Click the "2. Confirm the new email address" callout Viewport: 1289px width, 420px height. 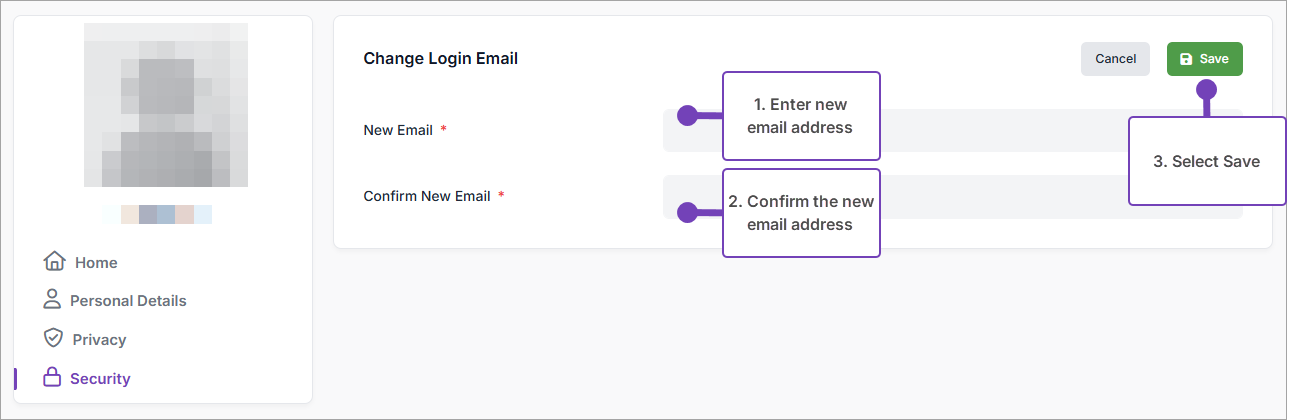click(x=801, y=213)
